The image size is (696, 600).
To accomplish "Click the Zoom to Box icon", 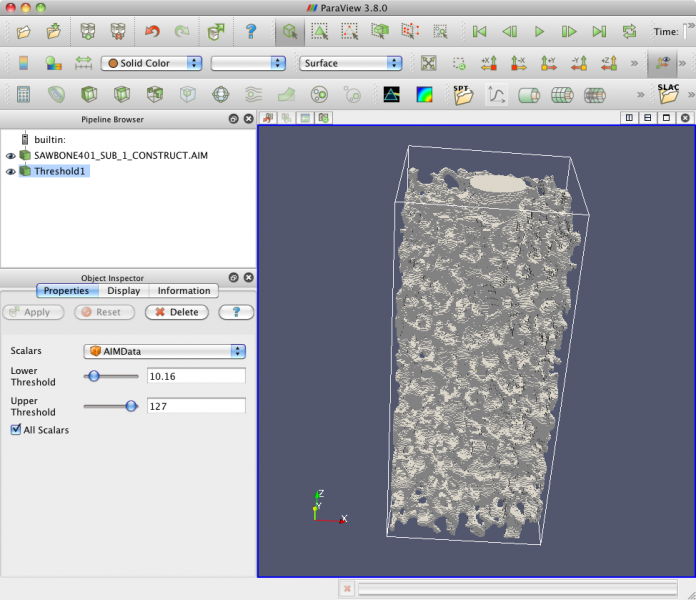I will point(459,63).
